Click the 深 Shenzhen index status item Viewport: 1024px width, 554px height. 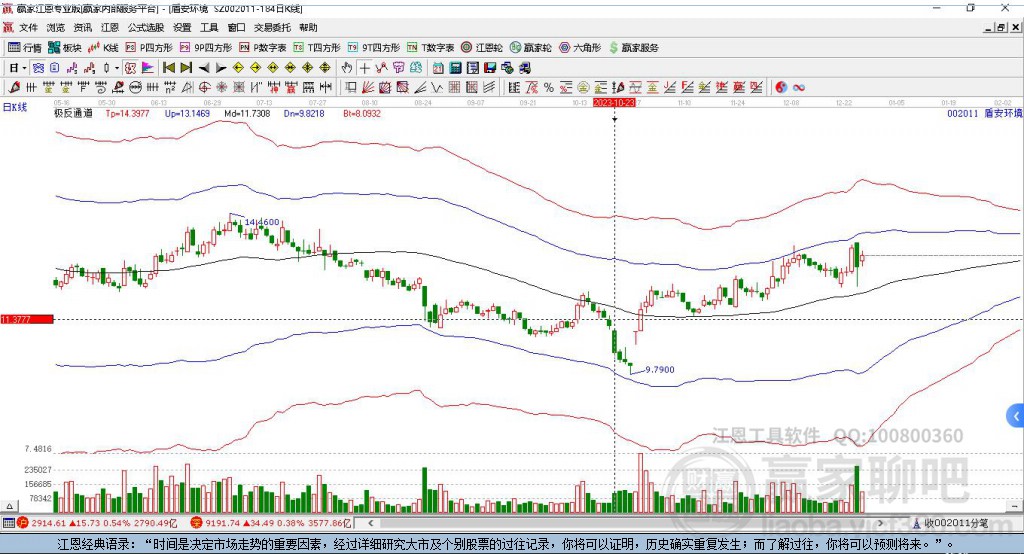tap(271, 523)
